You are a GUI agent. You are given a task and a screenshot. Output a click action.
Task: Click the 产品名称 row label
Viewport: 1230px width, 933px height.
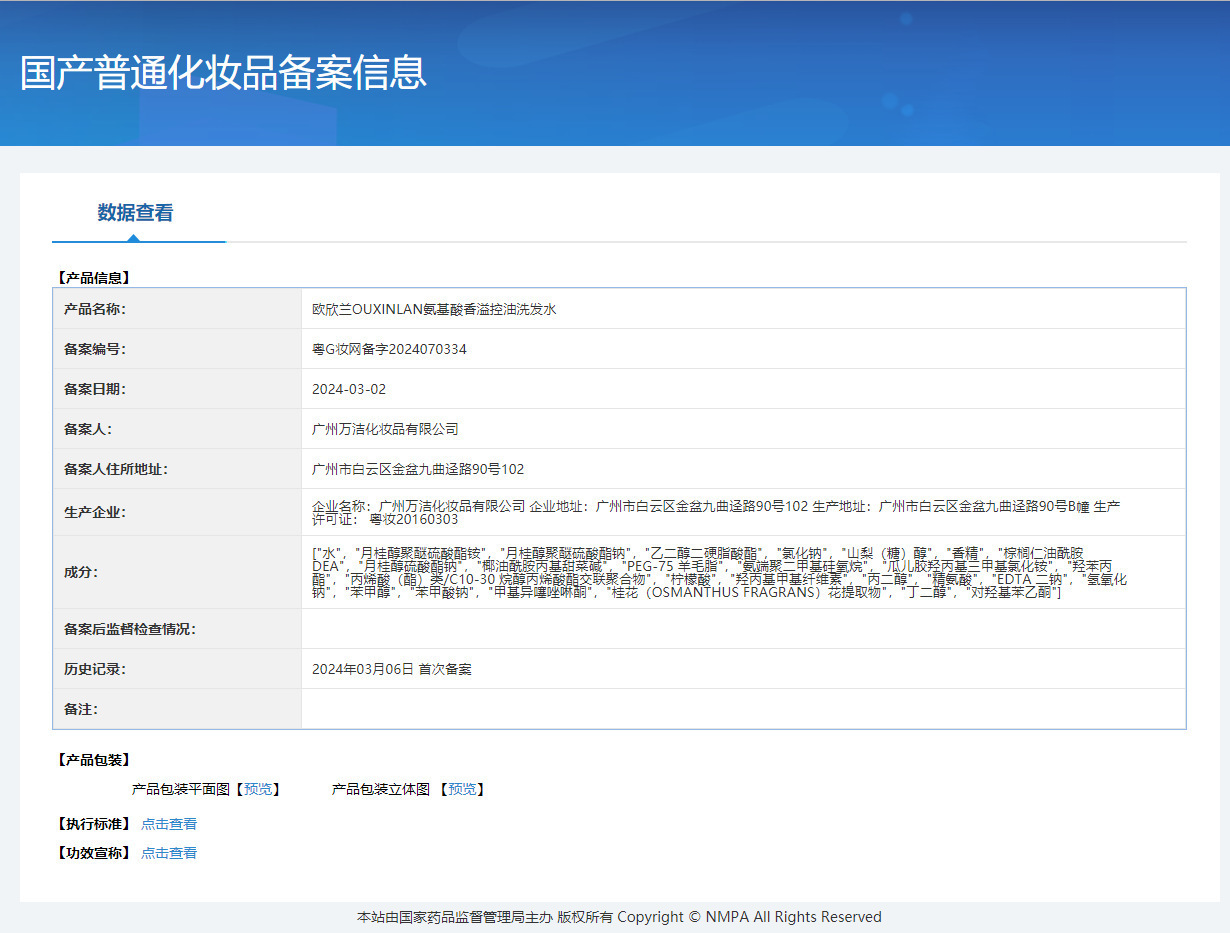click(95, 309)
